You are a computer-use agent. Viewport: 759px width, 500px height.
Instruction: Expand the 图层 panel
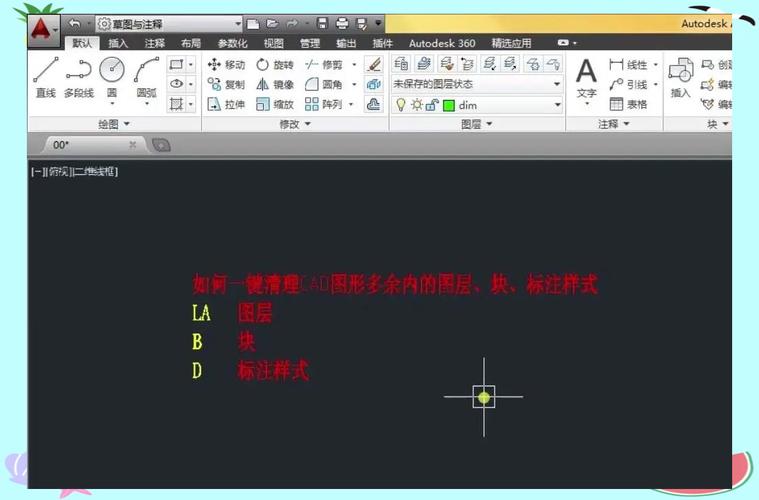476,124
